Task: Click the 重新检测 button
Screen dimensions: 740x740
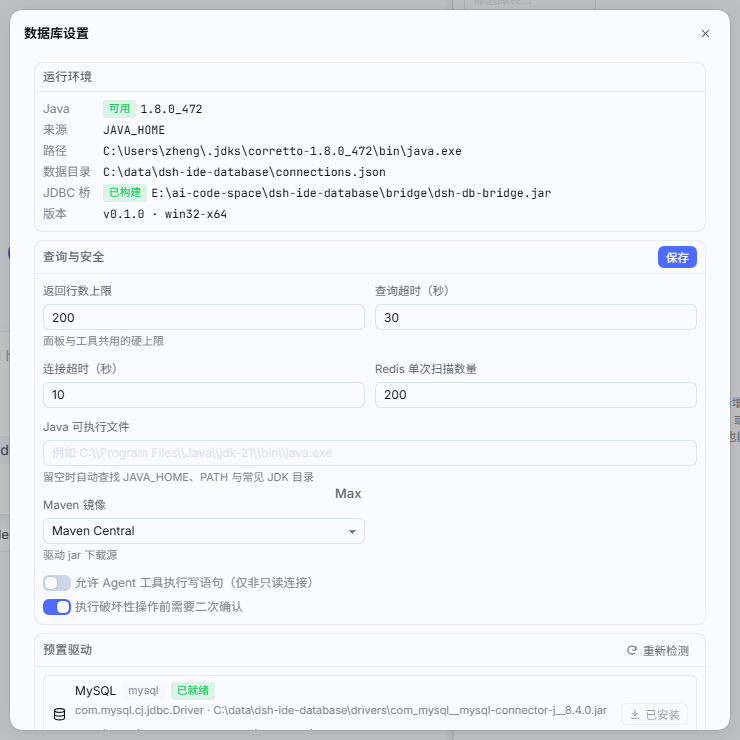Action: click(x=658, y=651)
